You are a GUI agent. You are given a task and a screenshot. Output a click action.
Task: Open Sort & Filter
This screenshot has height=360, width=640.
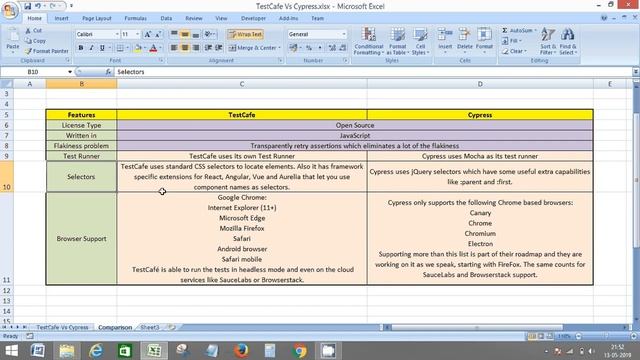[x=548, y=41]
